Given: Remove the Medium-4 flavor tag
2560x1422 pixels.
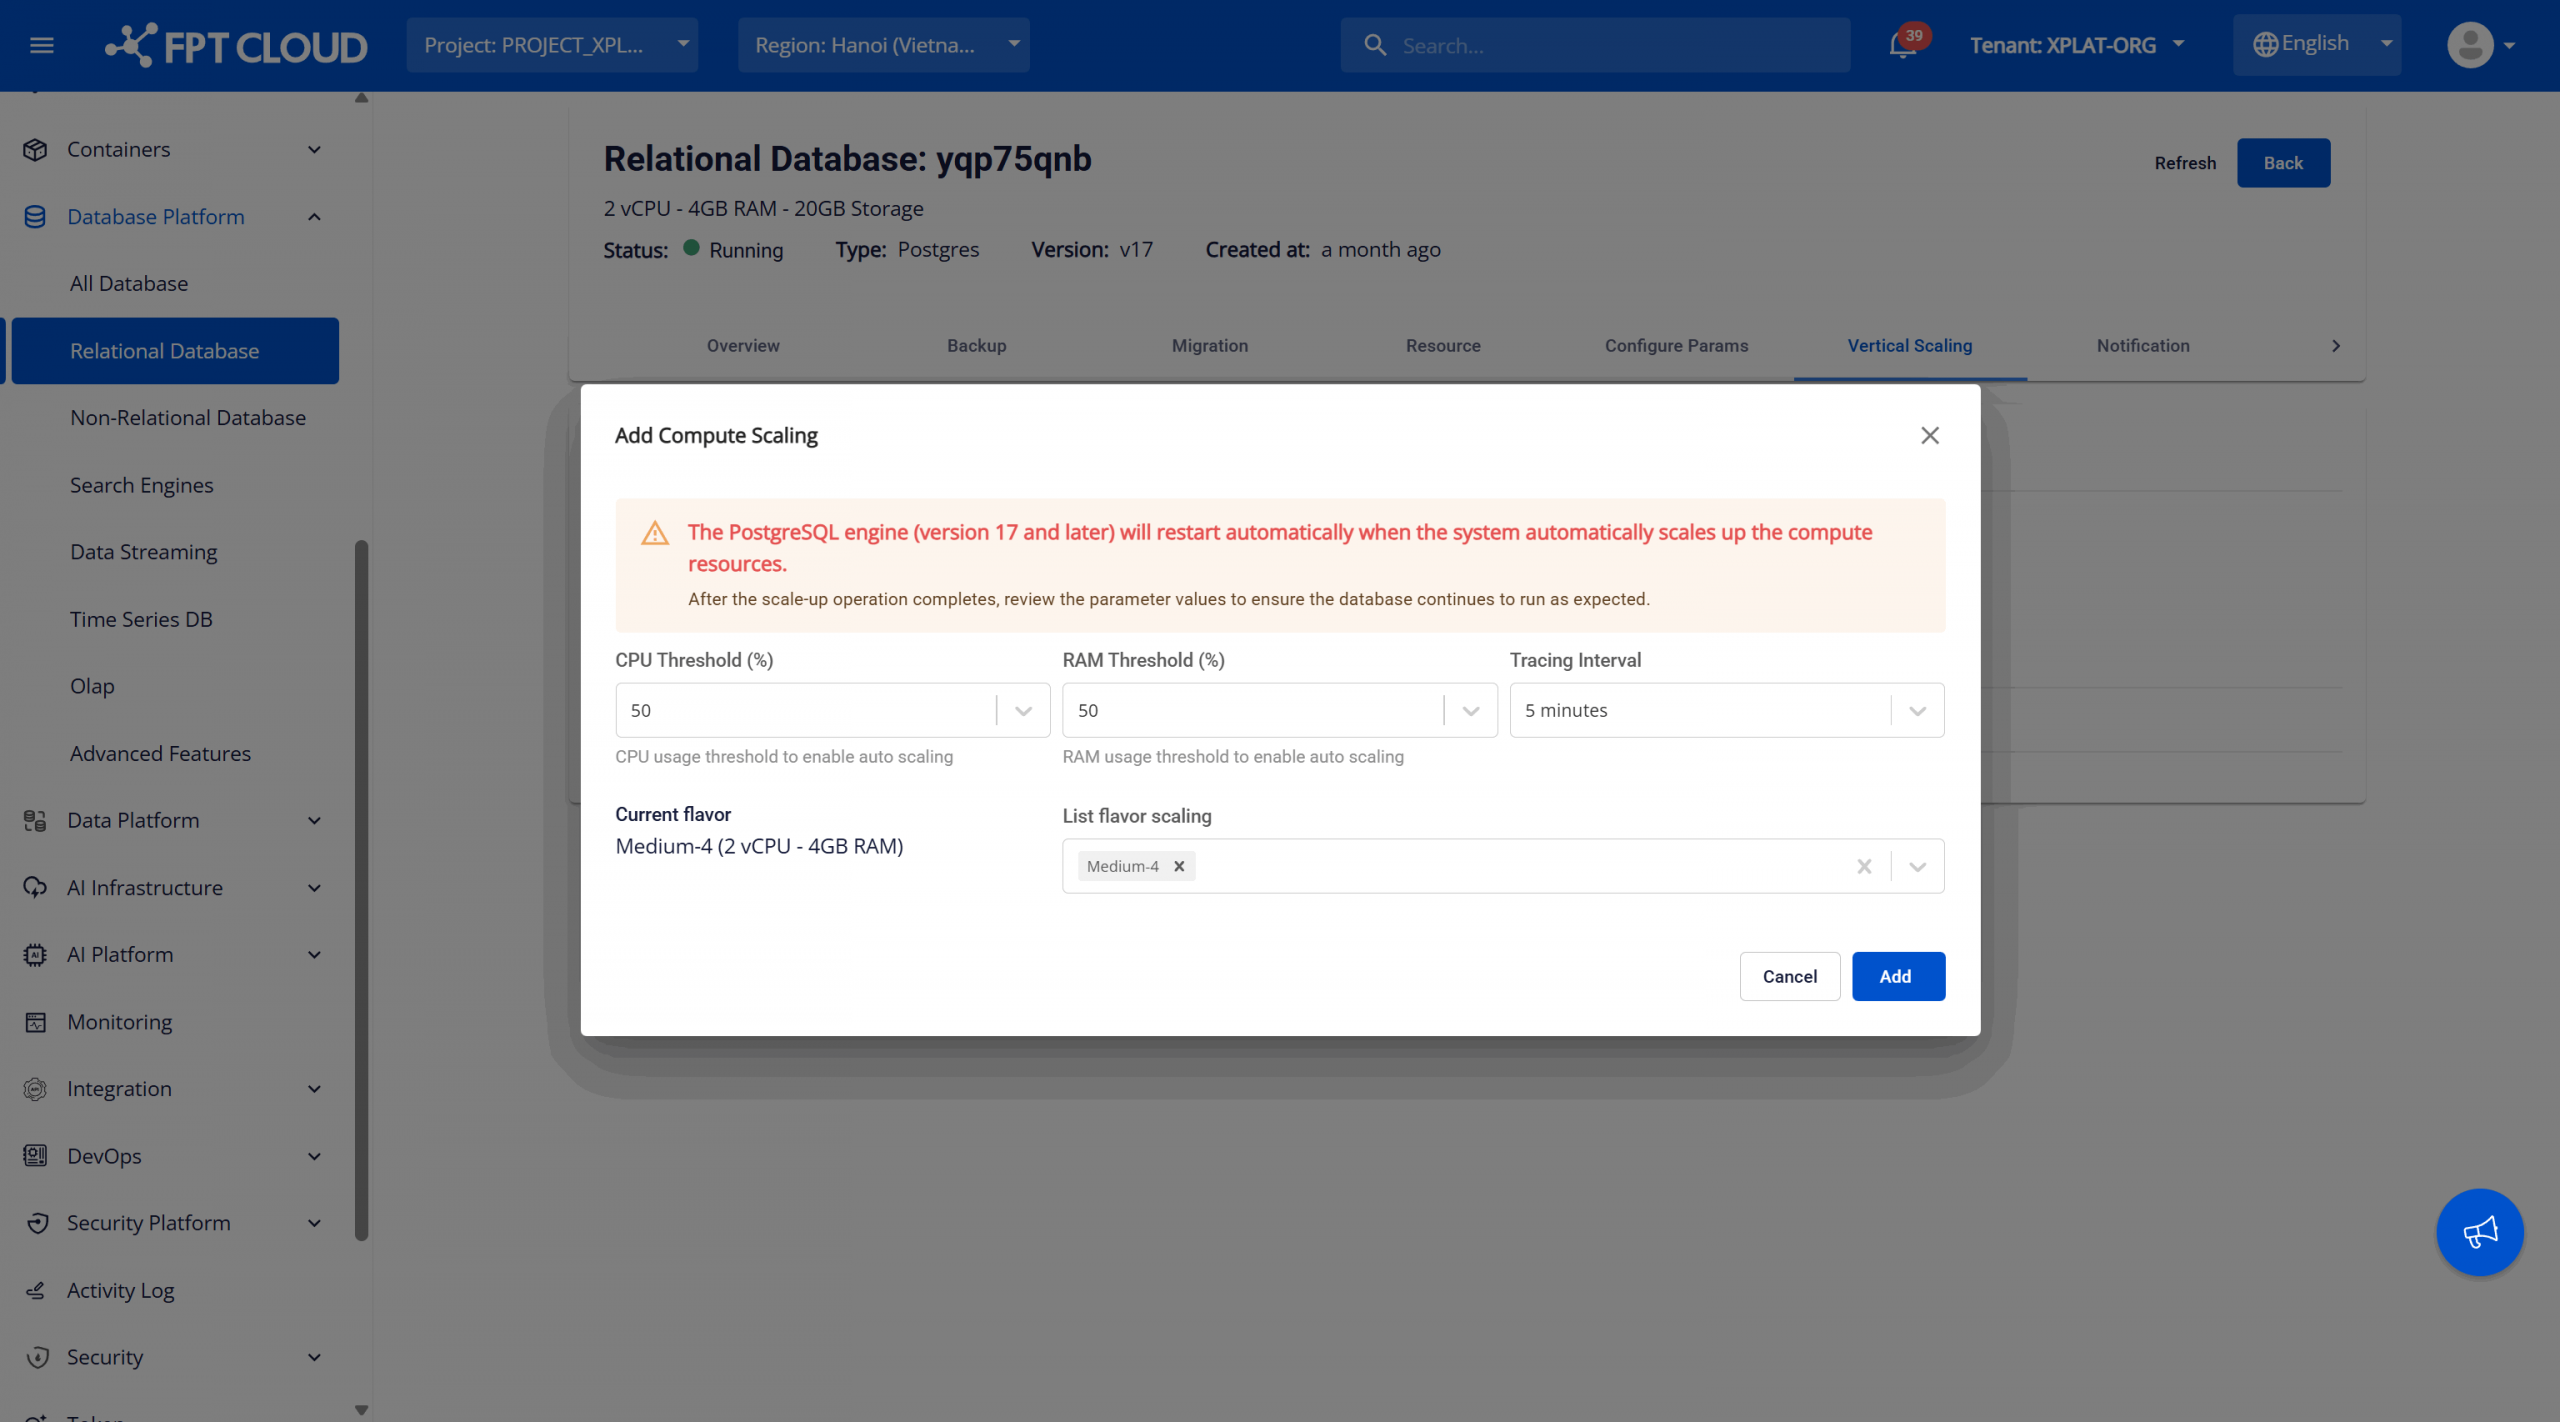Looking at the screenshot, I should (1179, 866).
